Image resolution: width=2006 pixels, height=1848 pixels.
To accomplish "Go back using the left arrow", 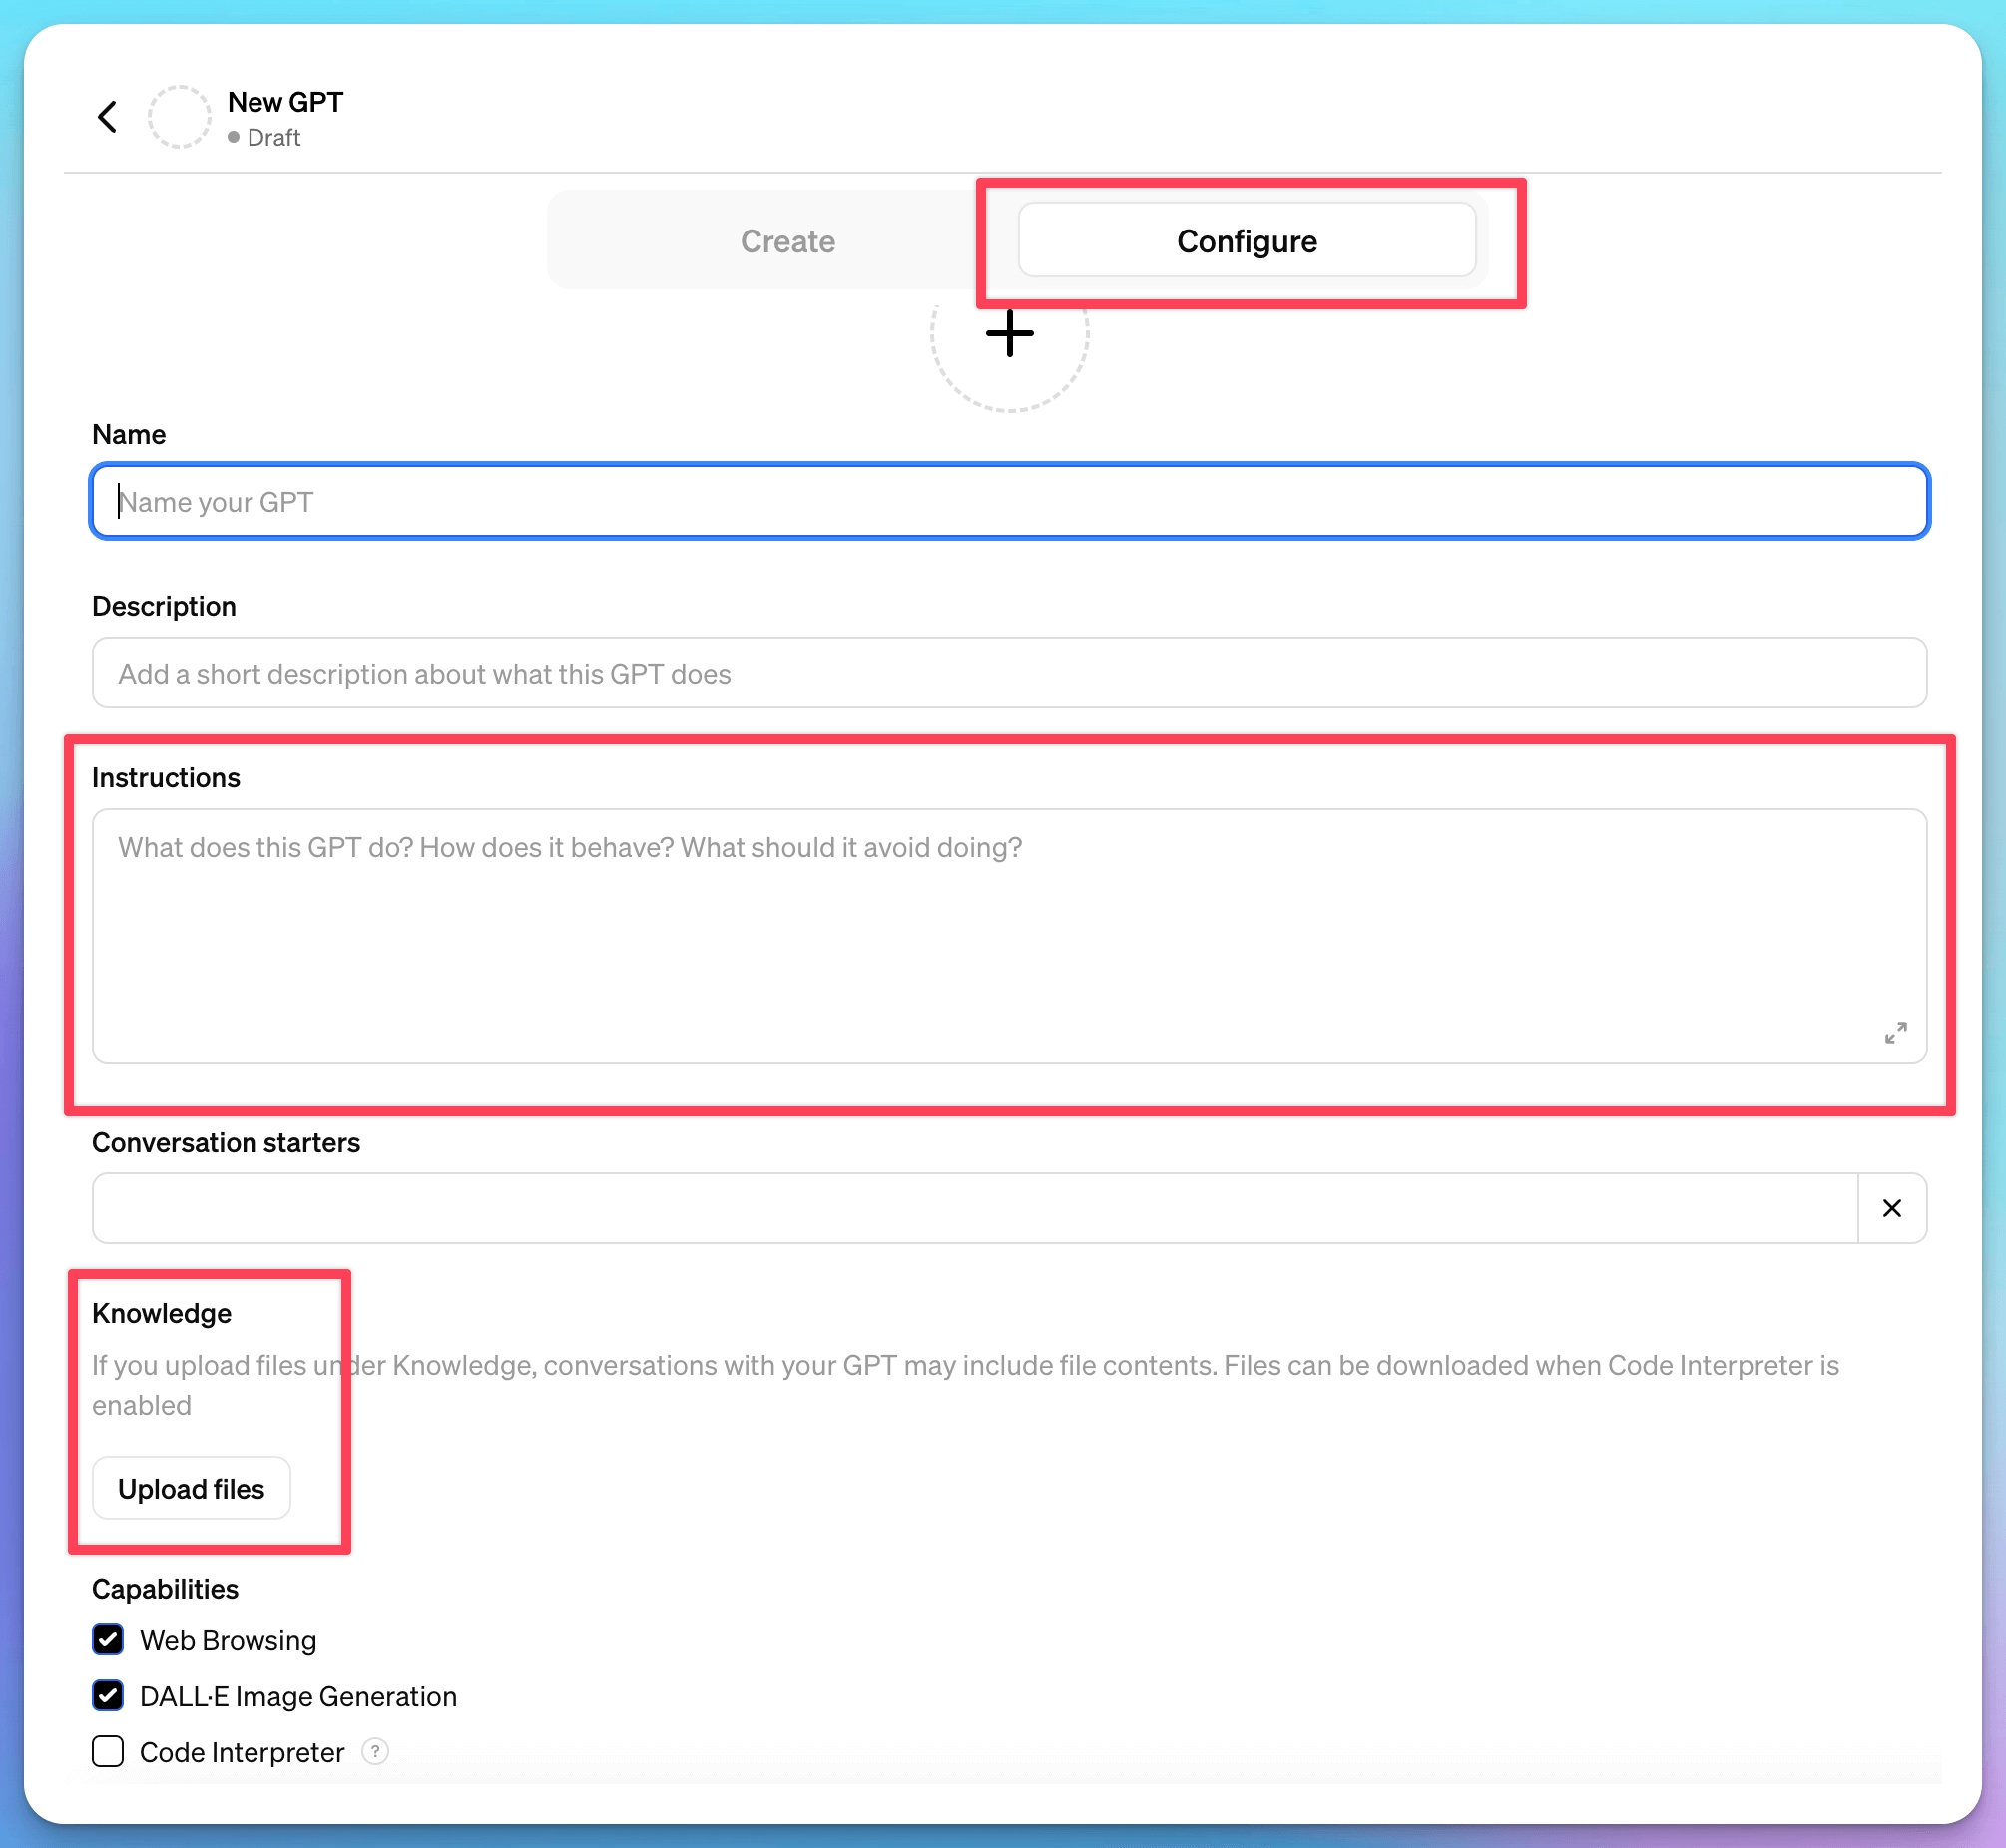I will pyautogui.click(x=108, y=117).
